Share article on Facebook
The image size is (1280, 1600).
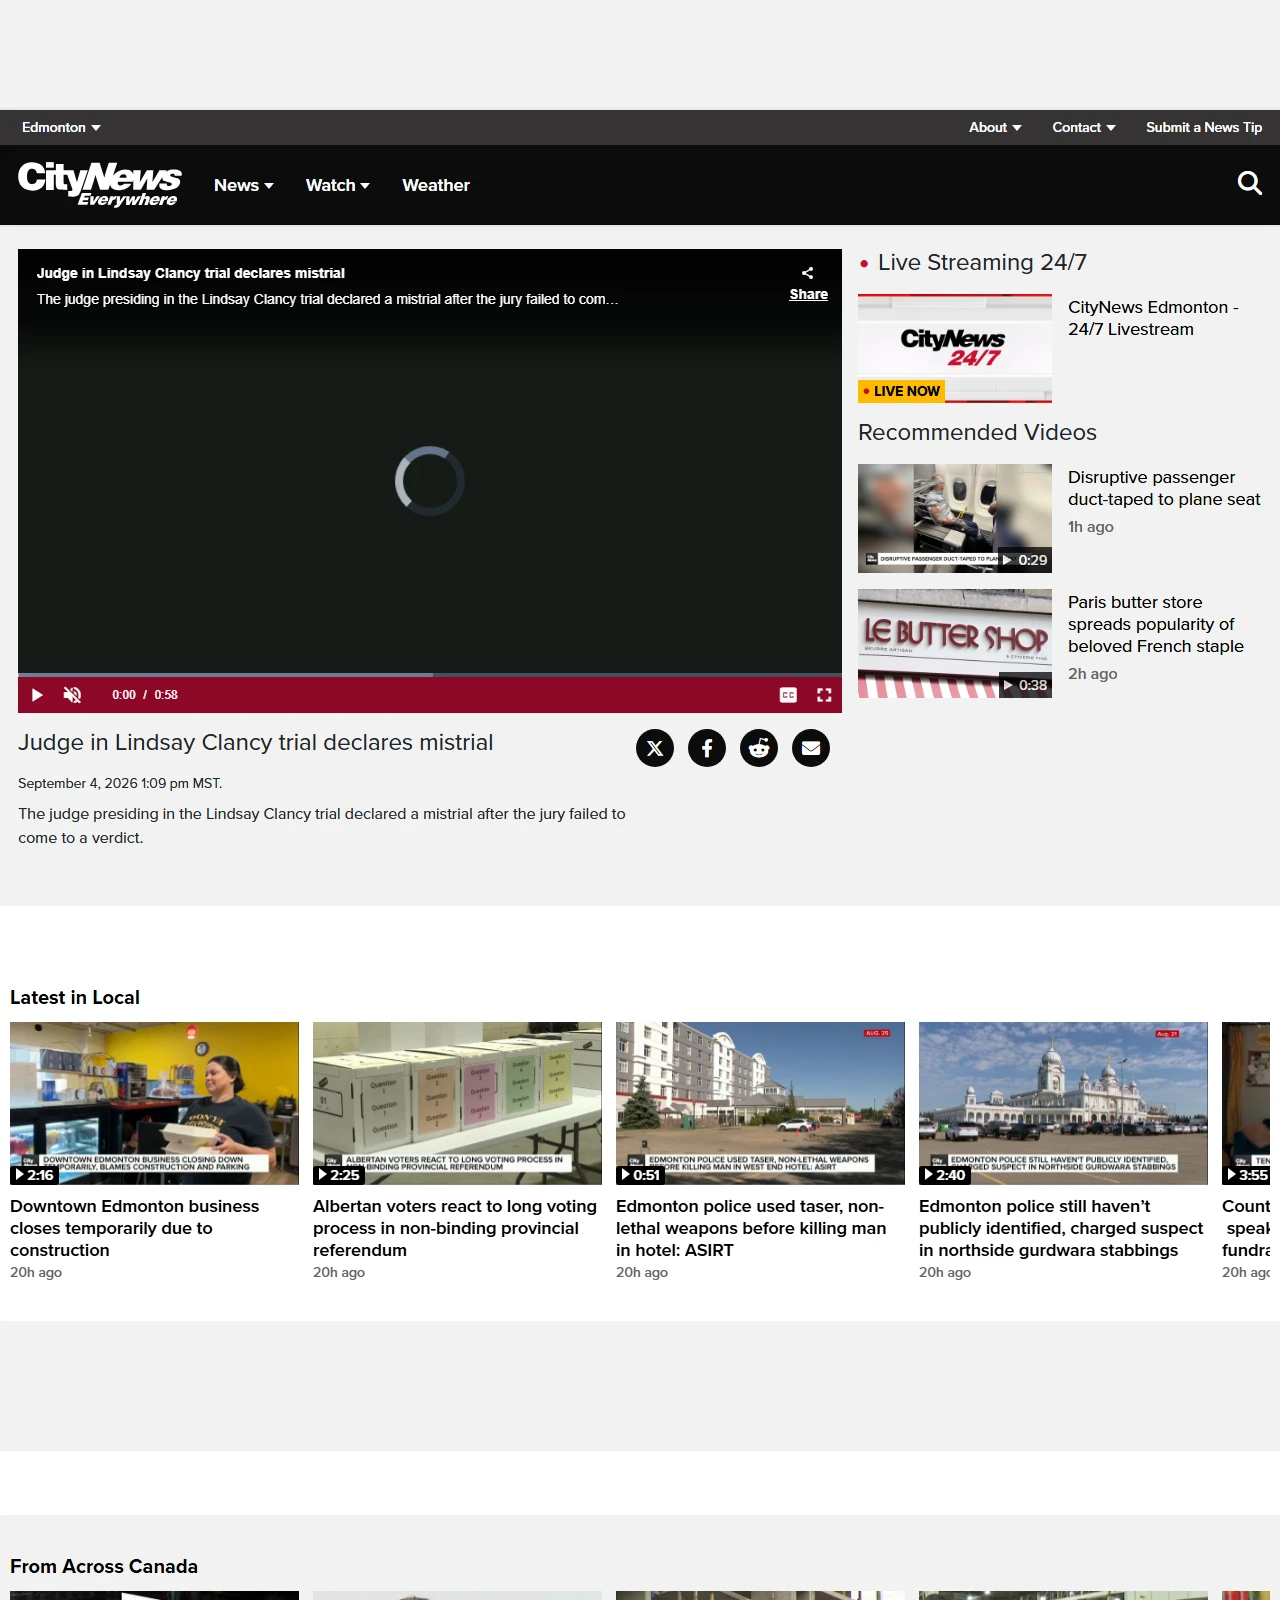click(x=707, y=748)
